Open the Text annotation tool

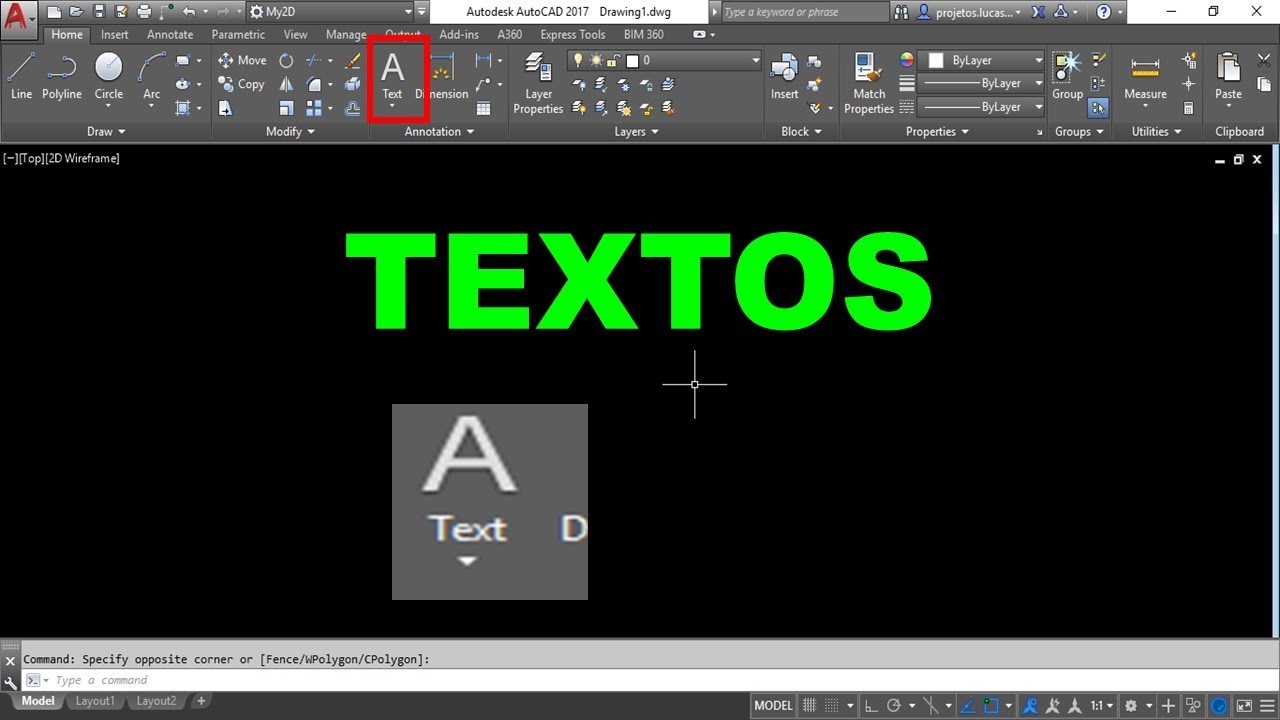coord(392,78)
